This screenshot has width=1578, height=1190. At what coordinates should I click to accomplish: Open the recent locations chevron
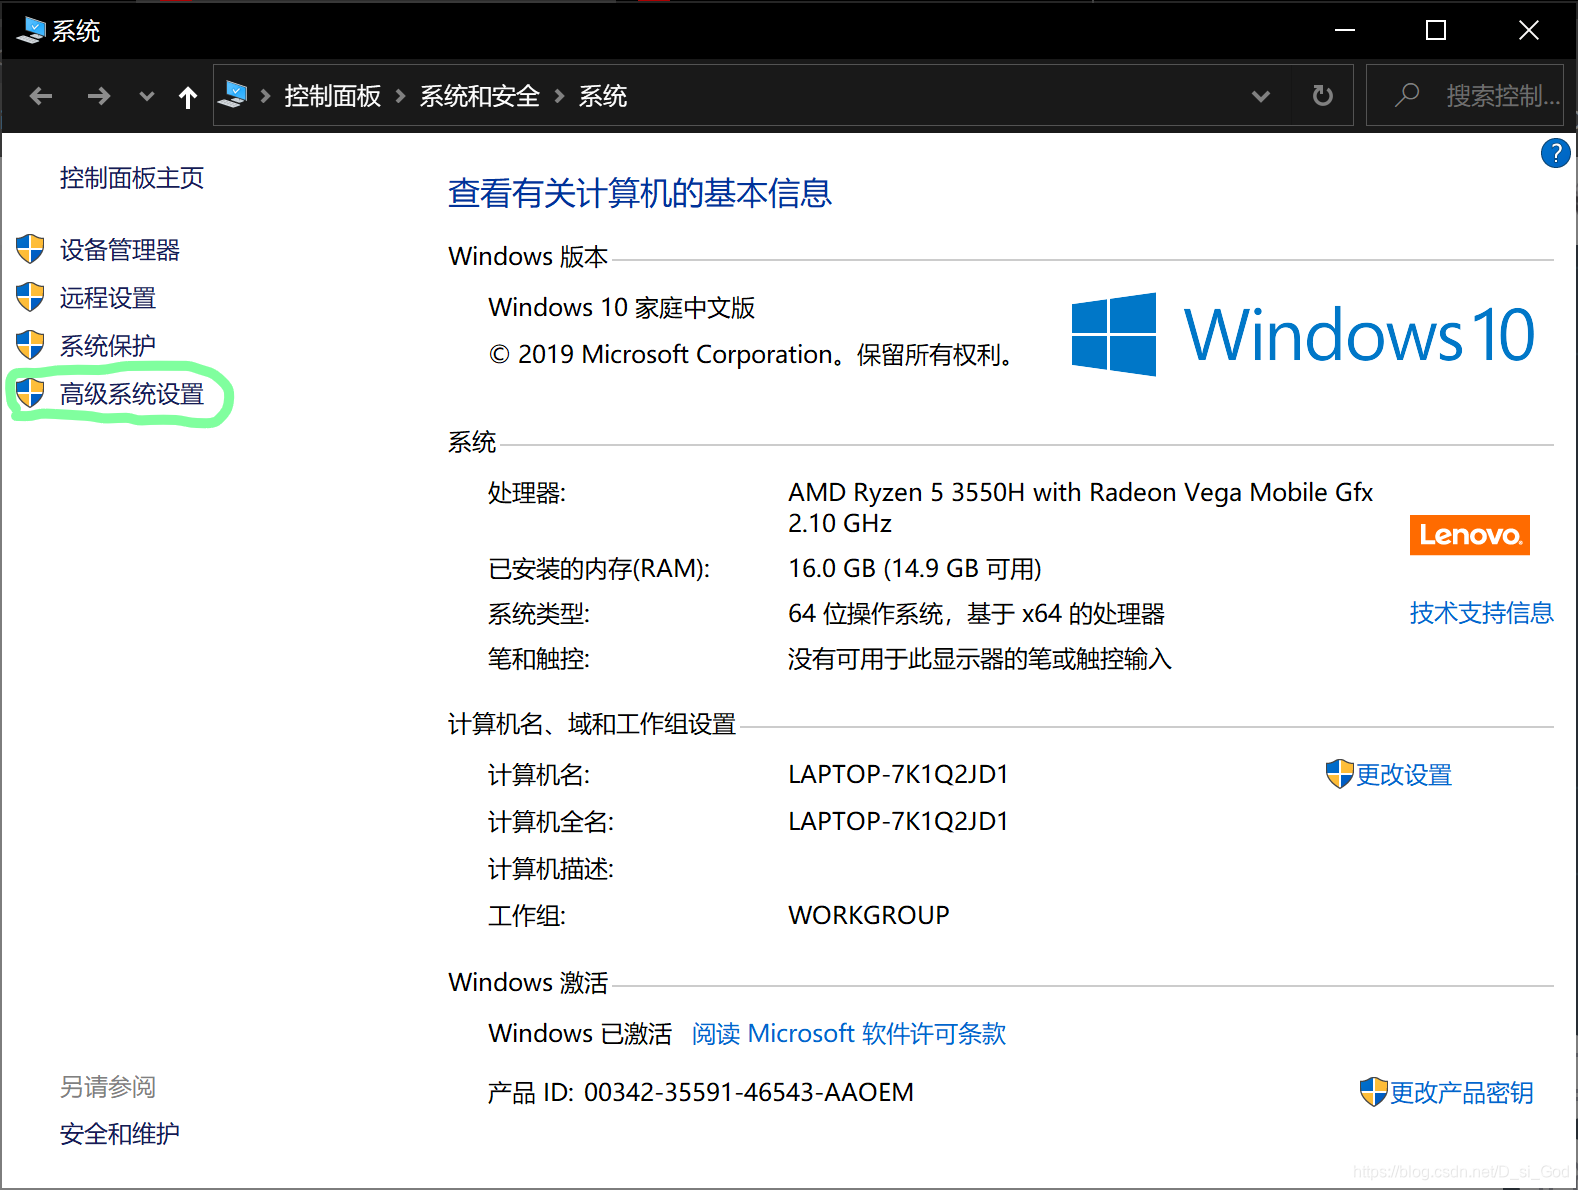tap(147, 96)
